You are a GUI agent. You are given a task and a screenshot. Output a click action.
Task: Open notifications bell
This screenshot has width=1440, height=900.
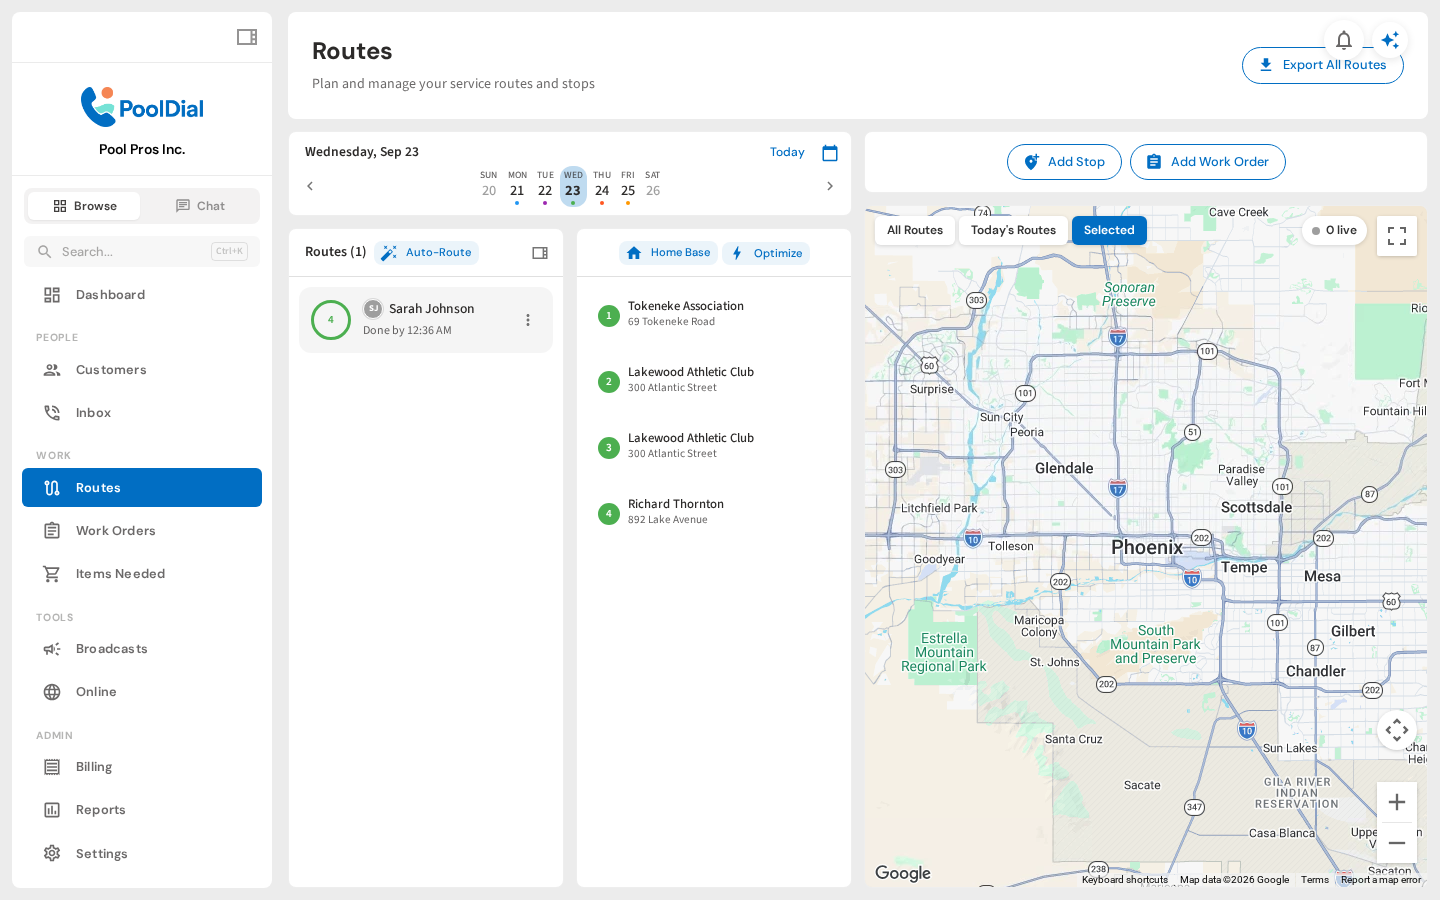click(x=1344, y=40)
